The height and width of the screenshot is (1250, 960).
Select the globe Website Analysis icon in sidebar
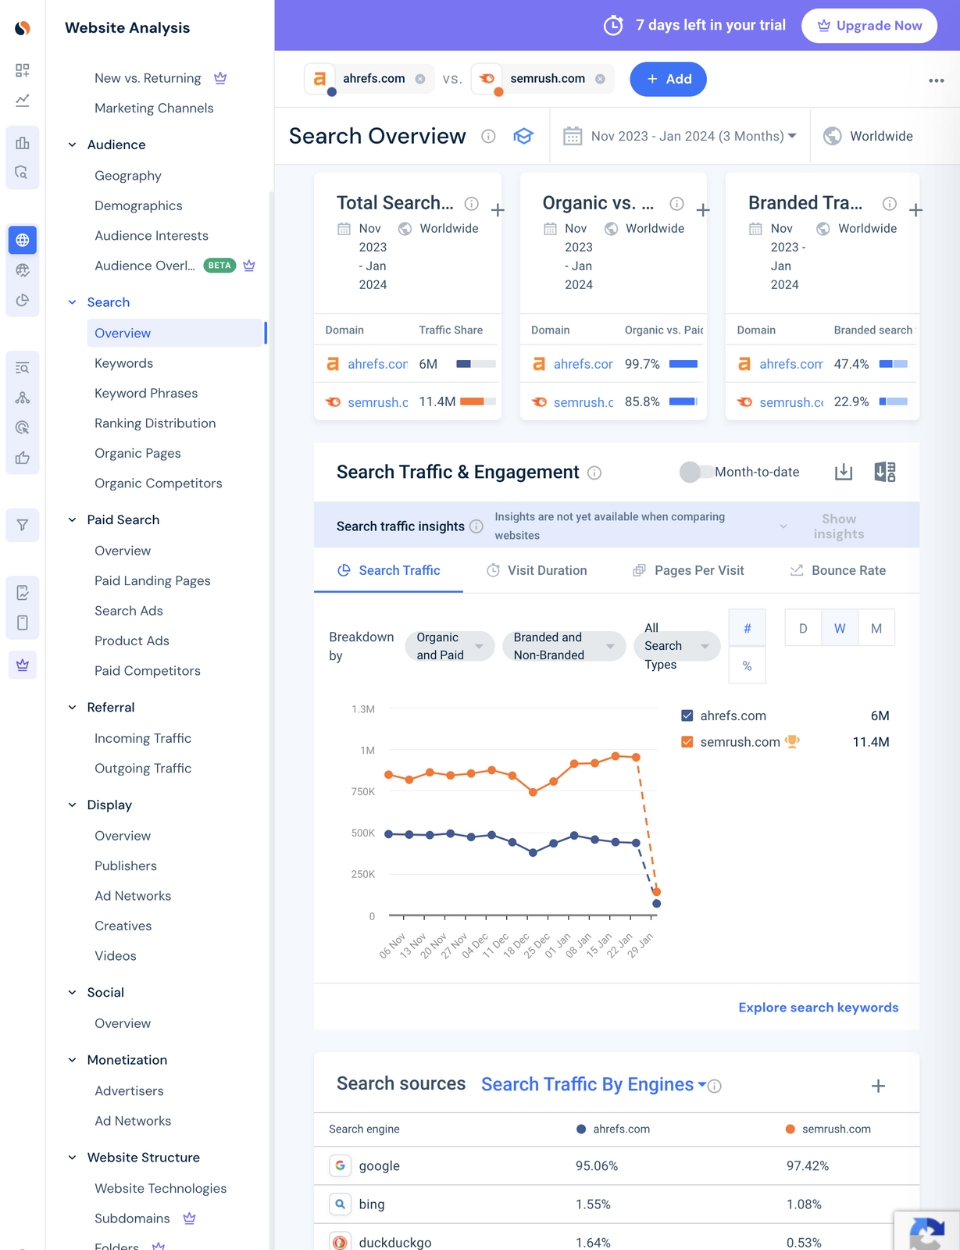tap(22, 240)
